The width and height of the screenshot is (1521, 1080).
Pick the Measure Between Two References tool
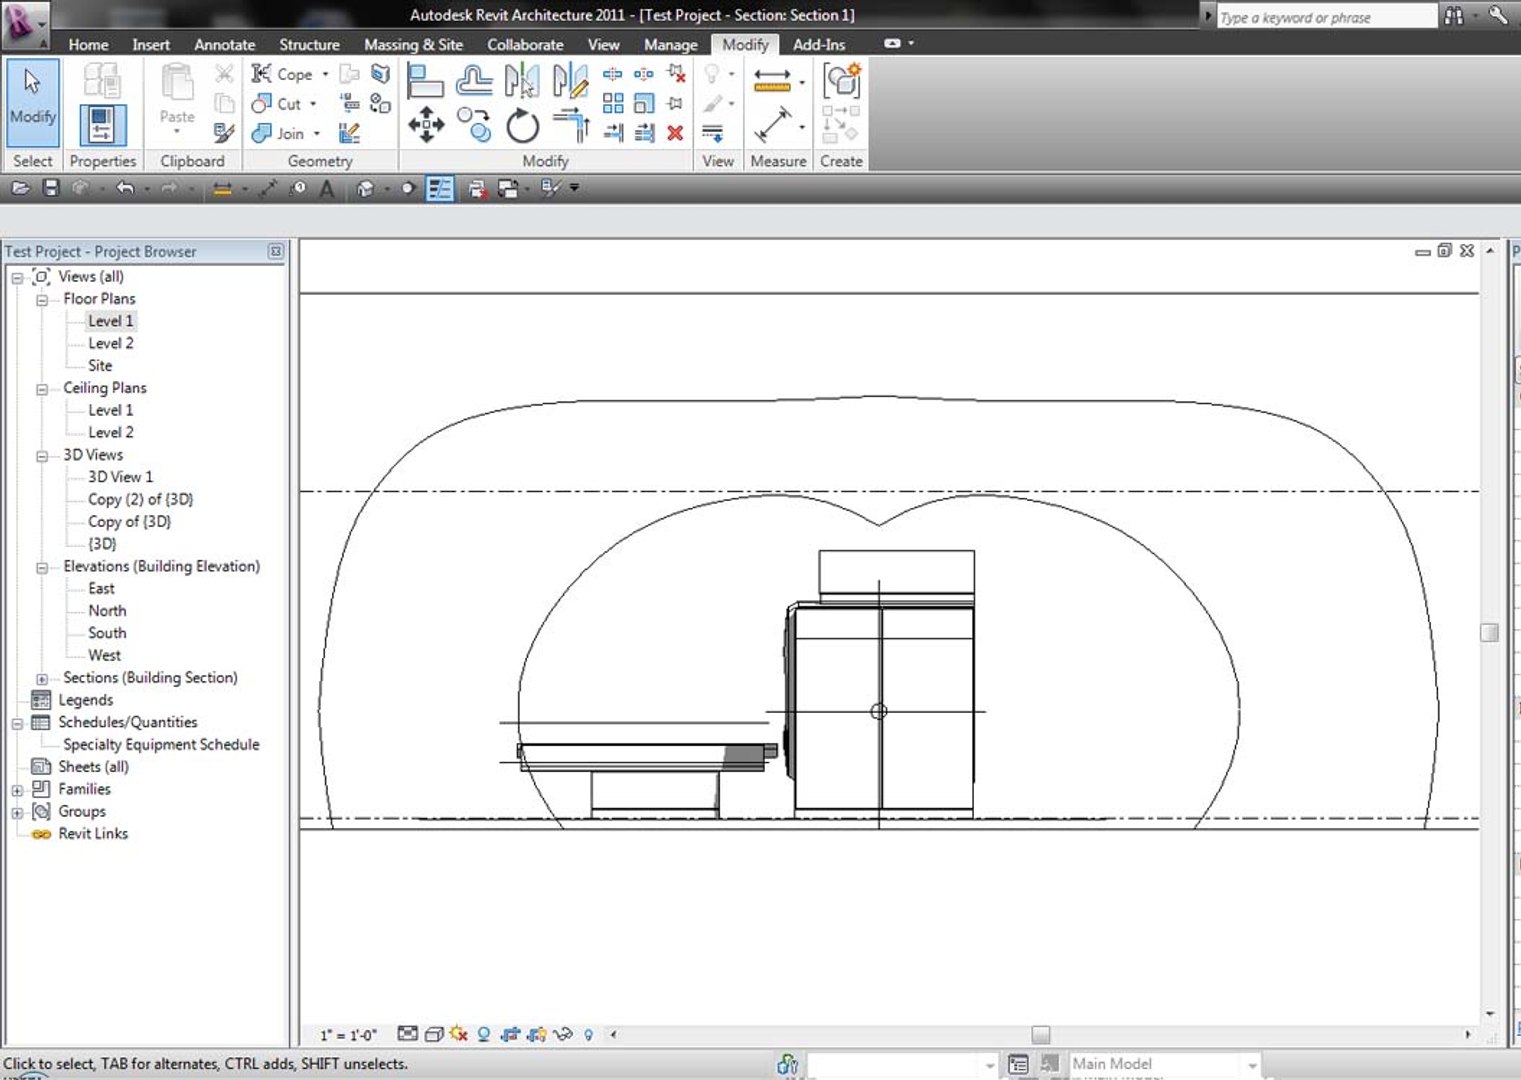772,80
